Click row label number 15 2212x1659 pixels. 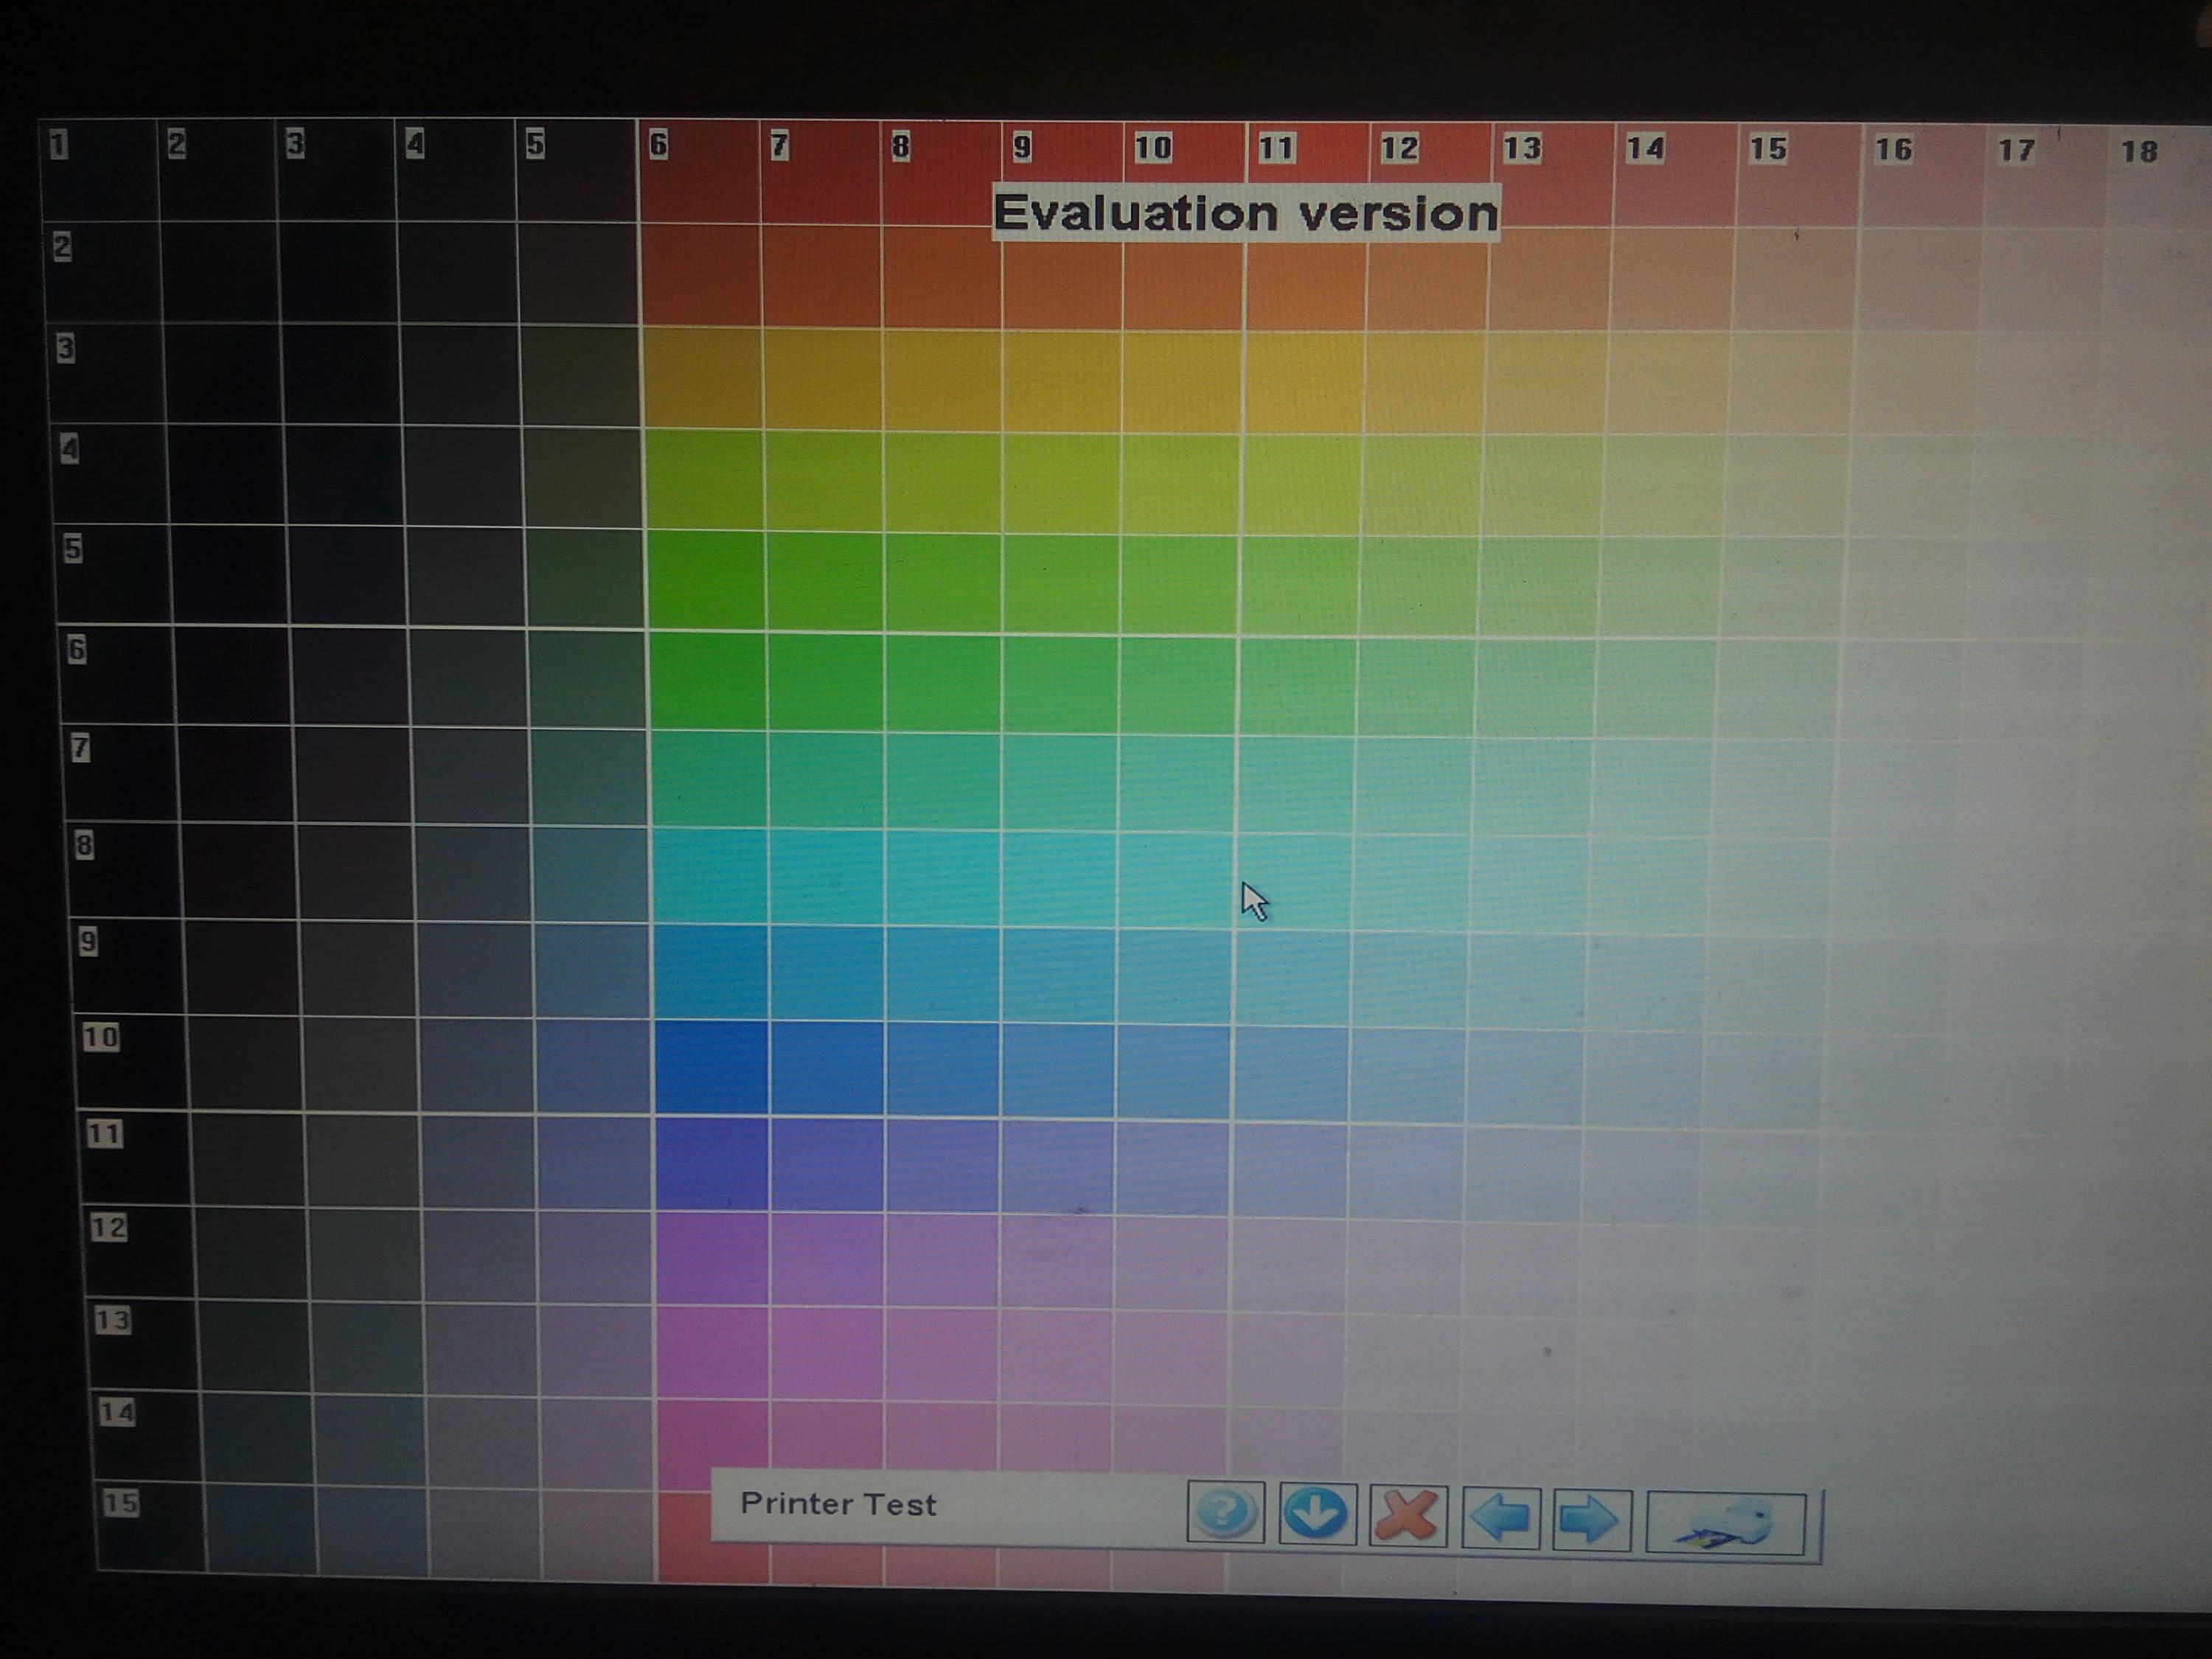121,1502
